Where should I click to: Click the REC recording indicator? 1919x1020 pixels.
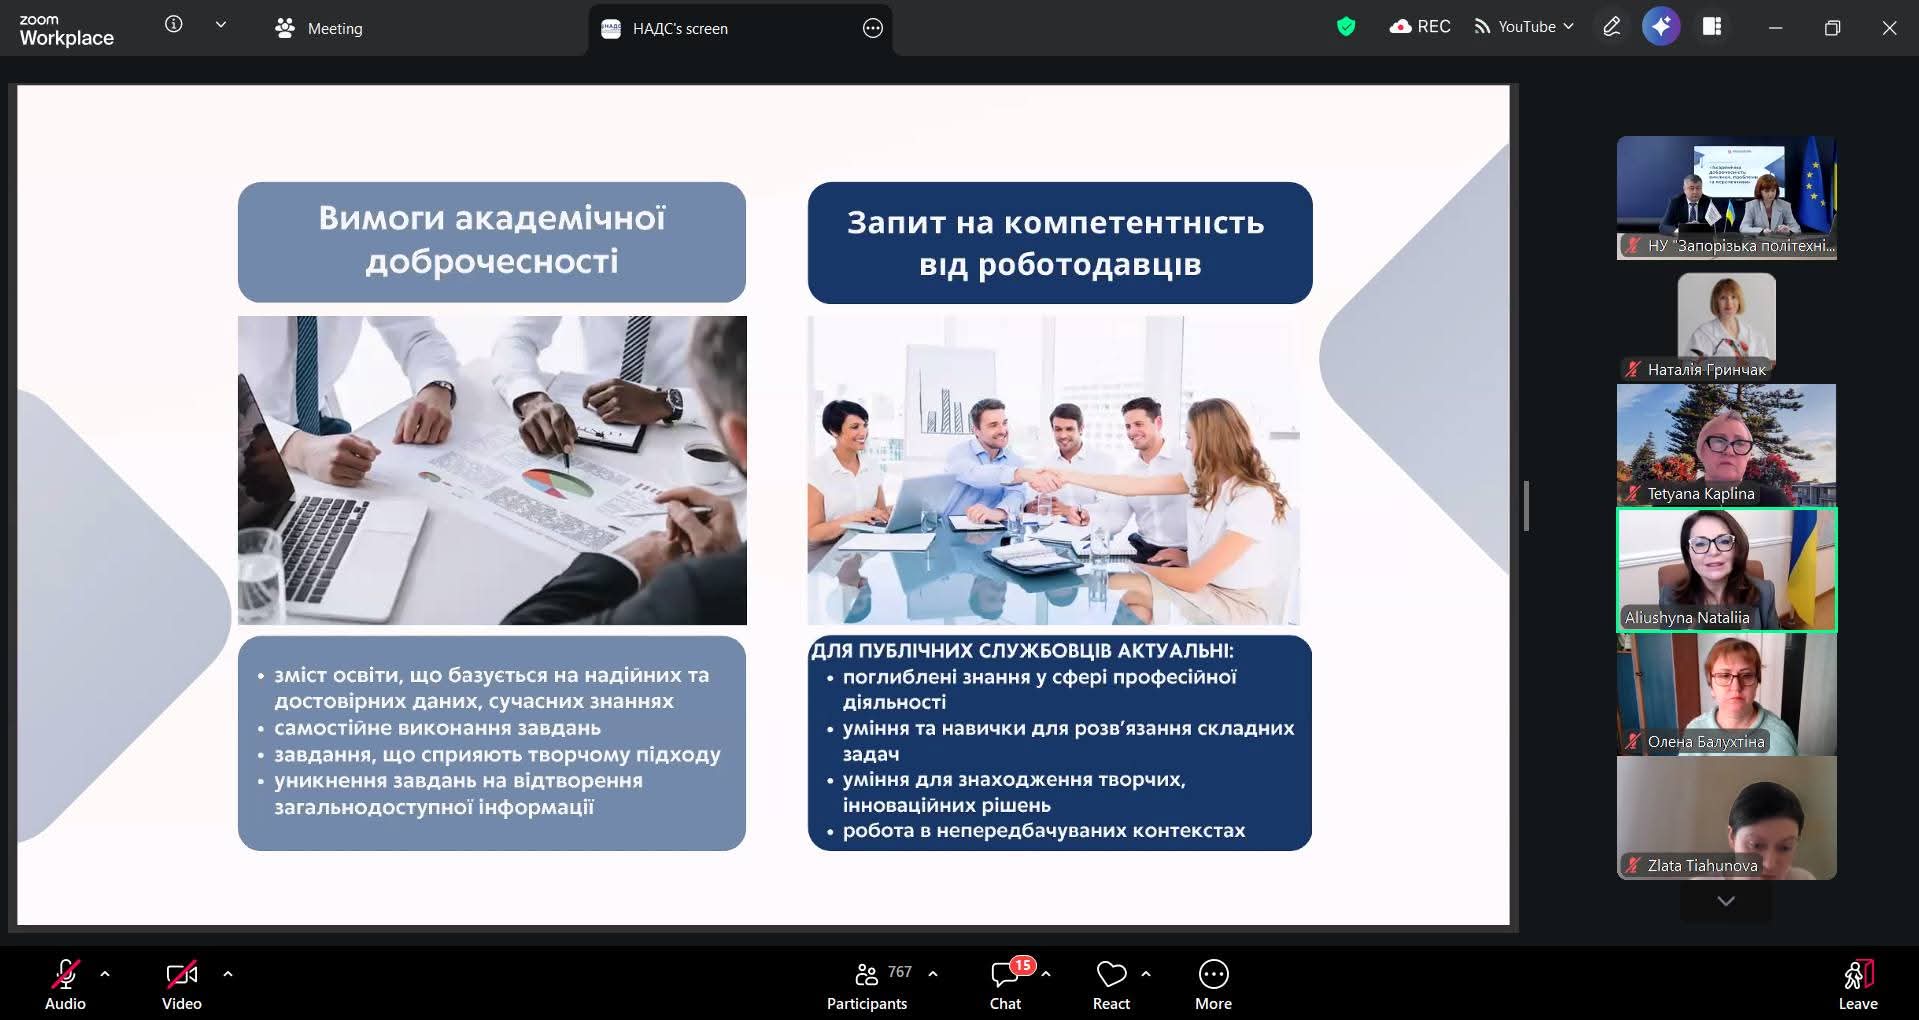(x=1420, y=27)
